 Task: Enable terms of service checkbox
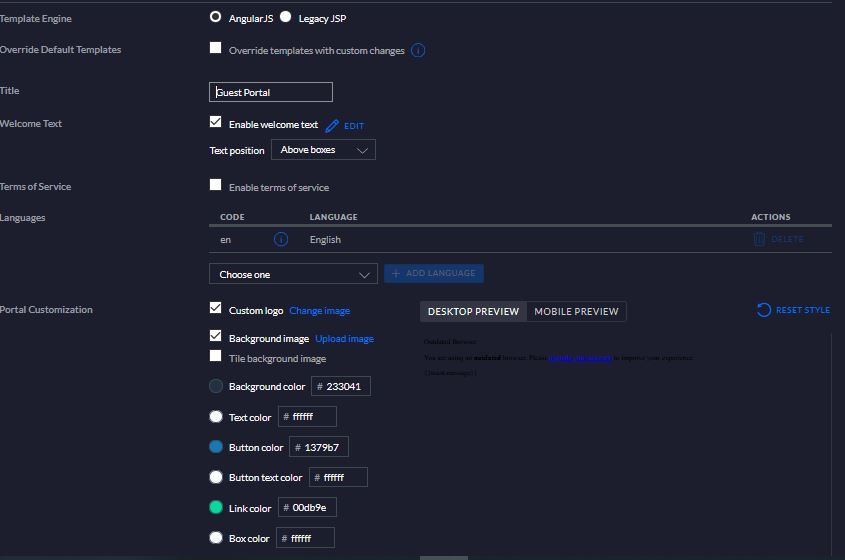click(x=215, y=185)
